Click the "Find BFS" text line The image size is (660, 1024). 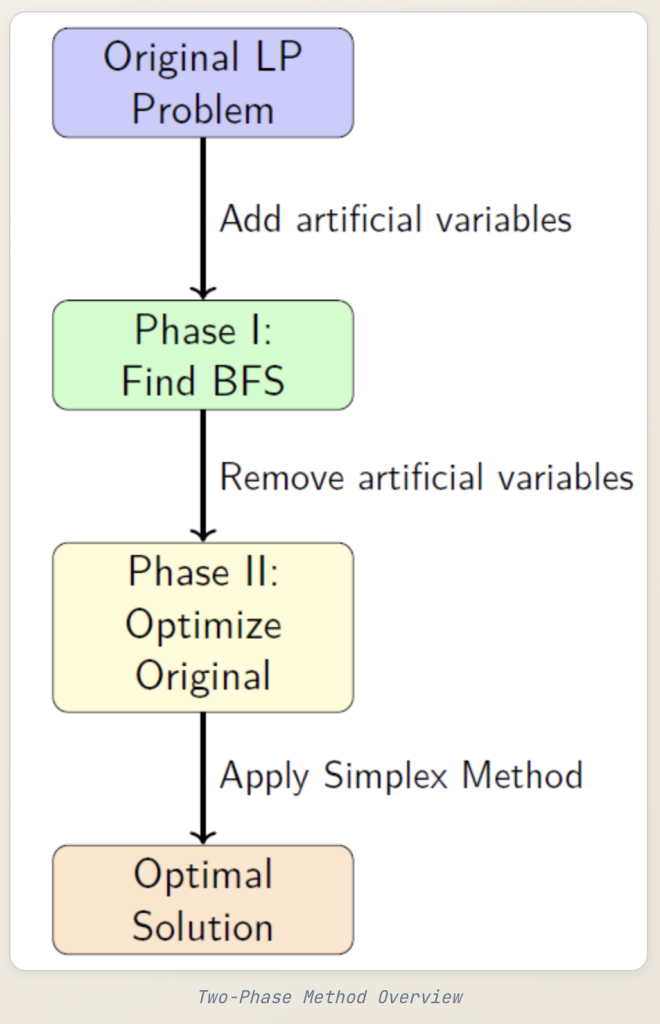(203, 381)
